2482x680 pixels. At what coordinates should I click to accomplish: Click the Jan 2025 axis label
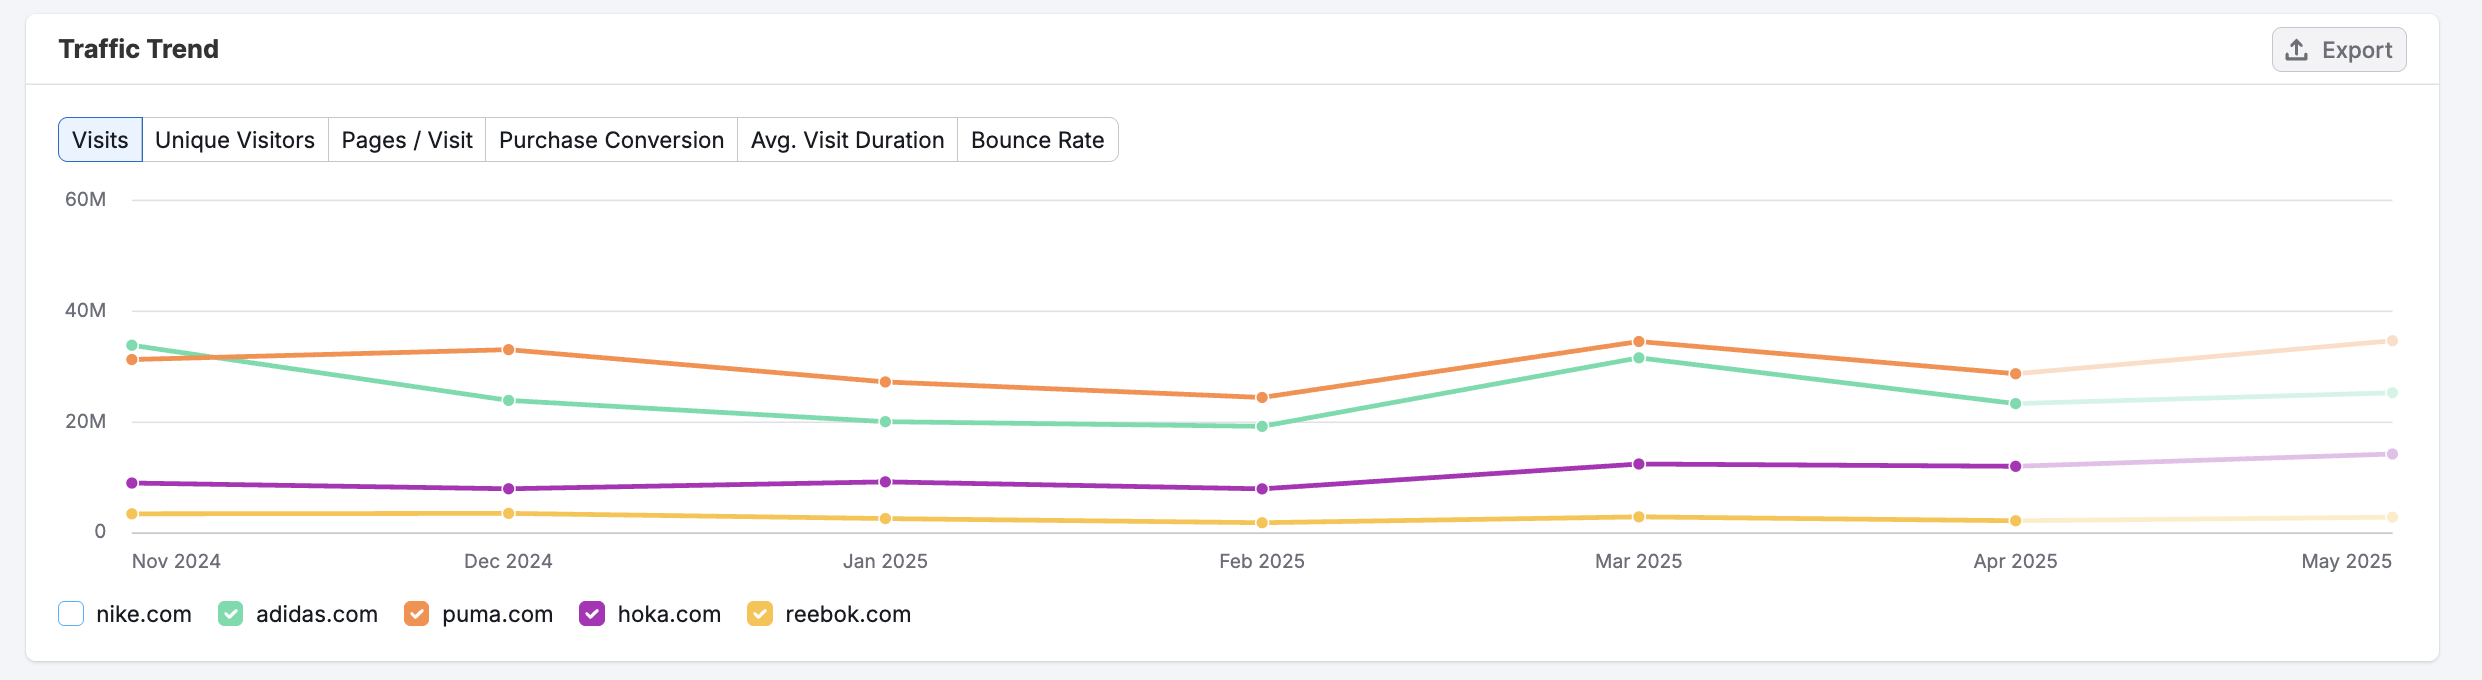(x=885, y=561)
